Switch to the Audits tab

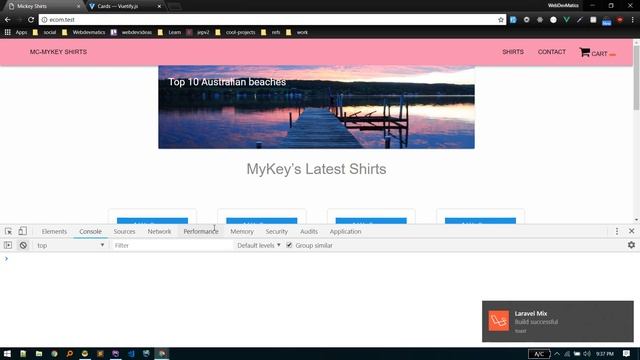pyautogui.click(x=309, y=231)
